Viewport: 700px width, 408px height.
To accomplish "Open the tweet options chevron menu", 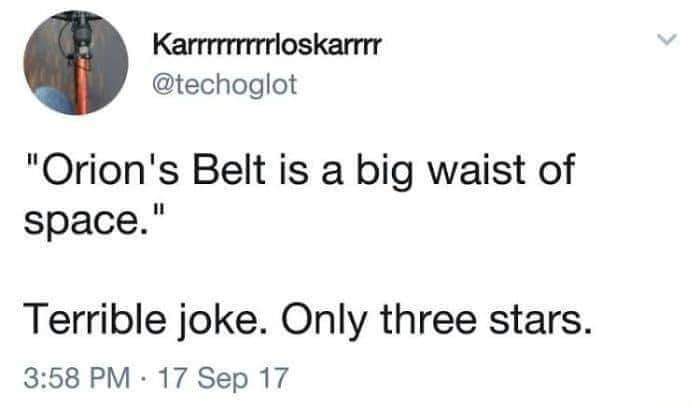I will coord(667,39).
